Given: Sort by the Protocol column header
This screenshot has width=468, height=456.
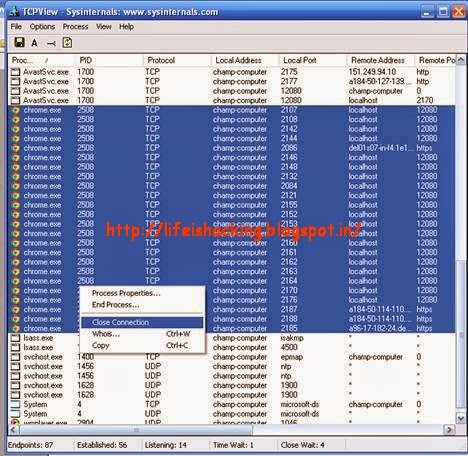Looking at the screenshot, I should click(x=177, y=60).
